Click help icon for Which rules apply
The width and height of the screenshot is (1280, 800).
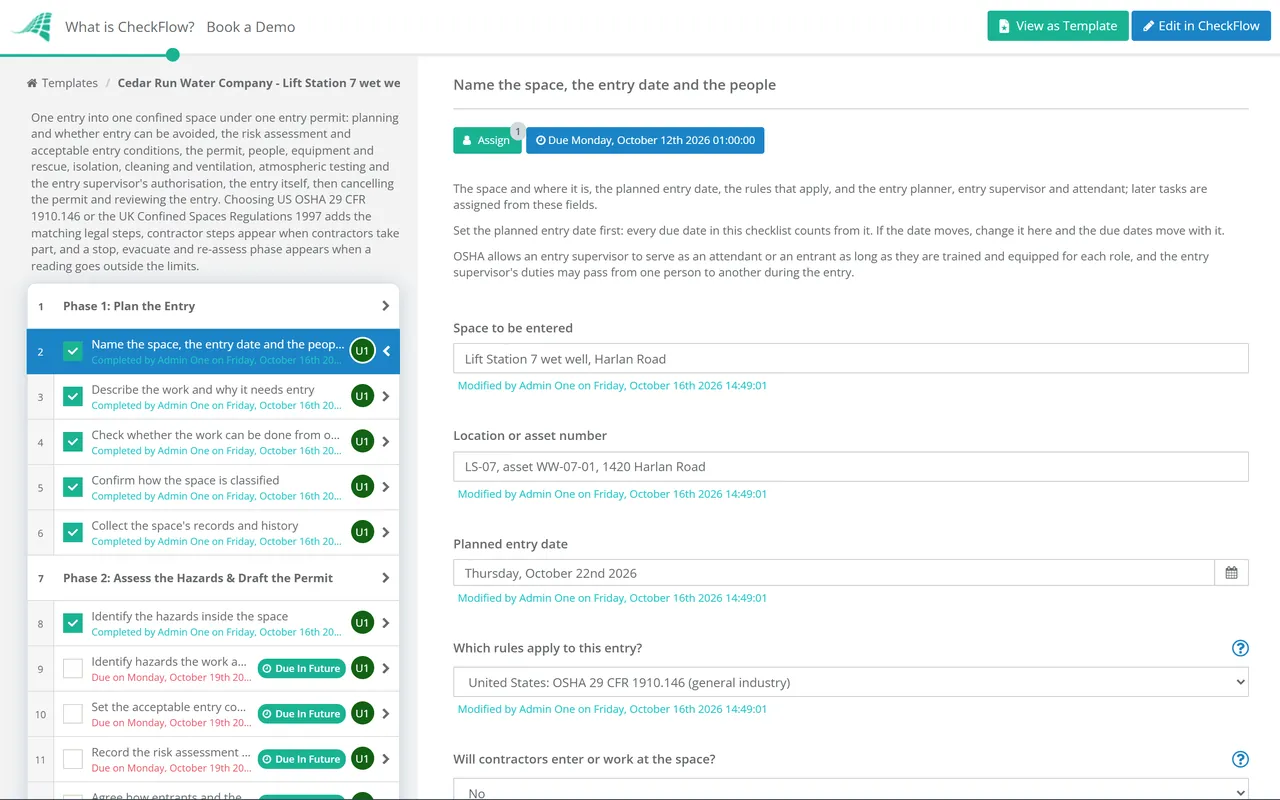tap(1240, 648)
